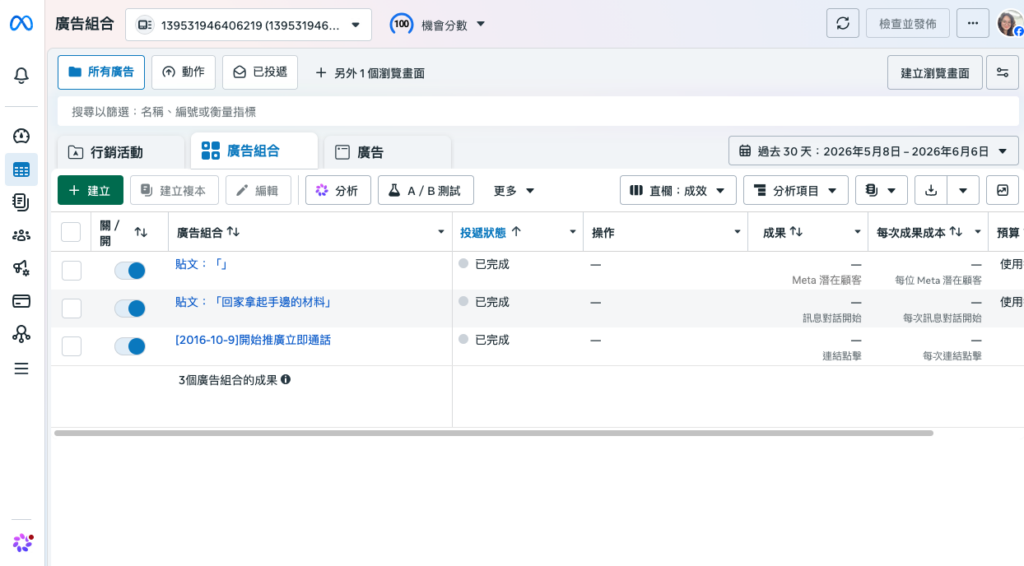Click the refresh data icon
Screen dimensions: 1024x566
[842, 24]
